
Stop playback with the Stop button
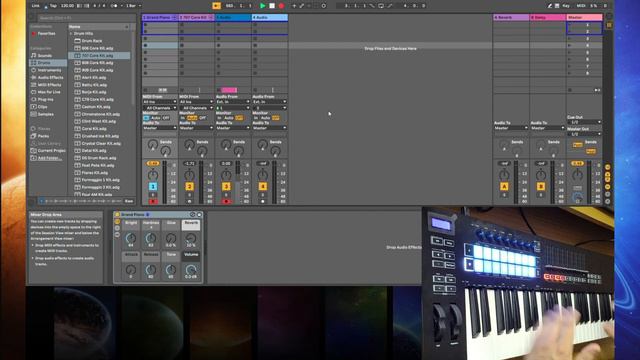click(x=272, y=6)
